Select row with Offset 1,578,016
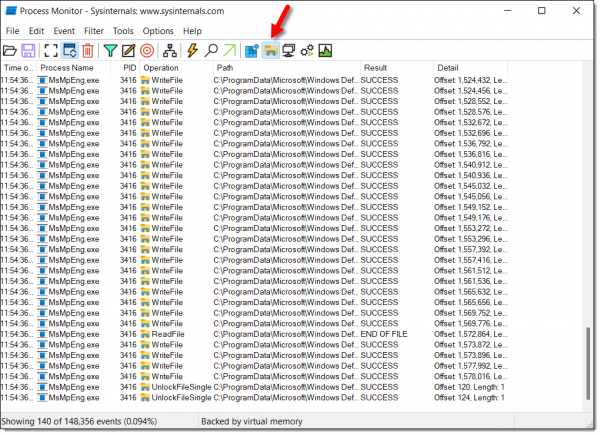 [x=254, y=376]
